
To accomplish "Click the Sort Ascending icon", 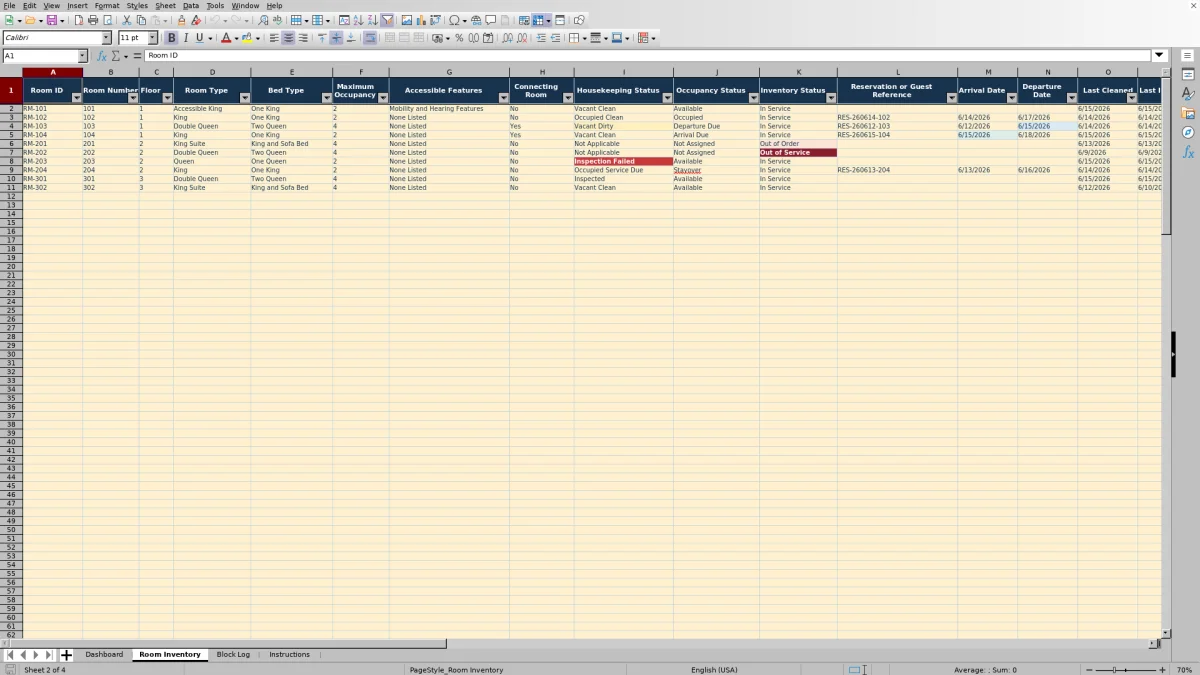I will tap(358, 20).
